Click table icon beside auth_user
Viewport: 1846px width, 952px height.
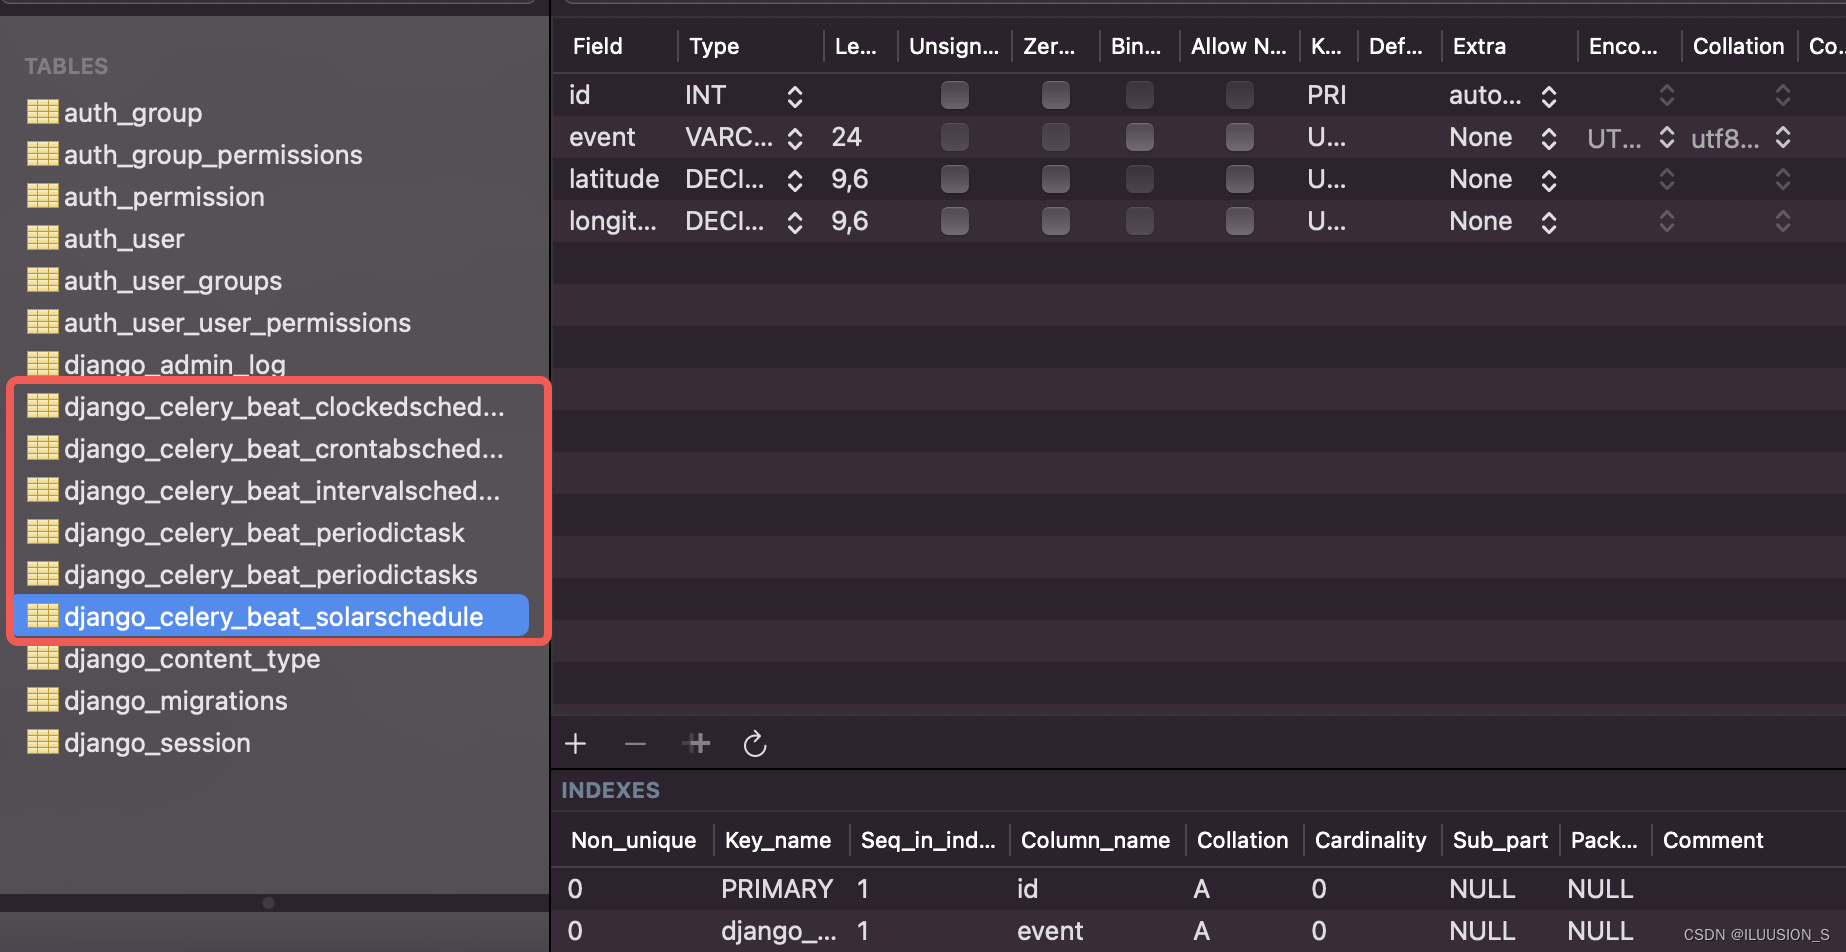tap(42, 238)
